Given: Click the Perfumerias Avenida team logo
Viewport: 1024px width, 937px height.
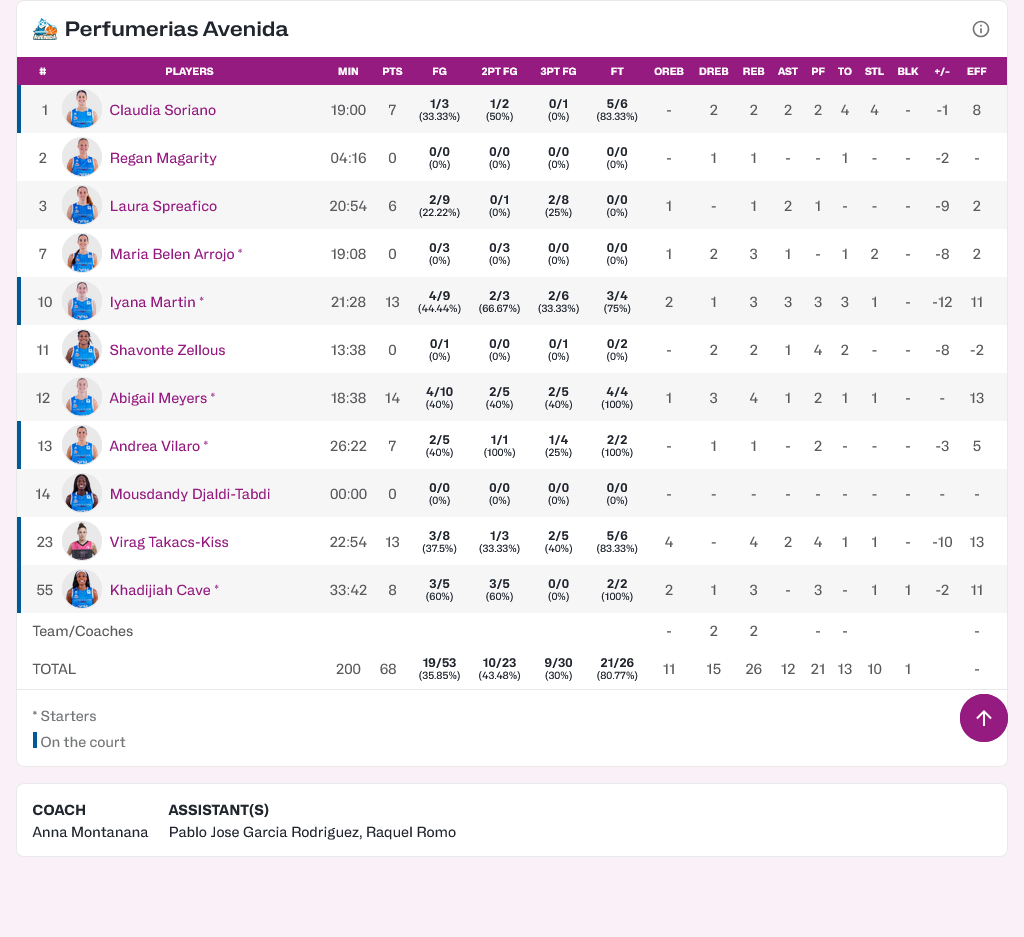Looking at the screenshot, I should pyautogui.click(x=45, y=29).
